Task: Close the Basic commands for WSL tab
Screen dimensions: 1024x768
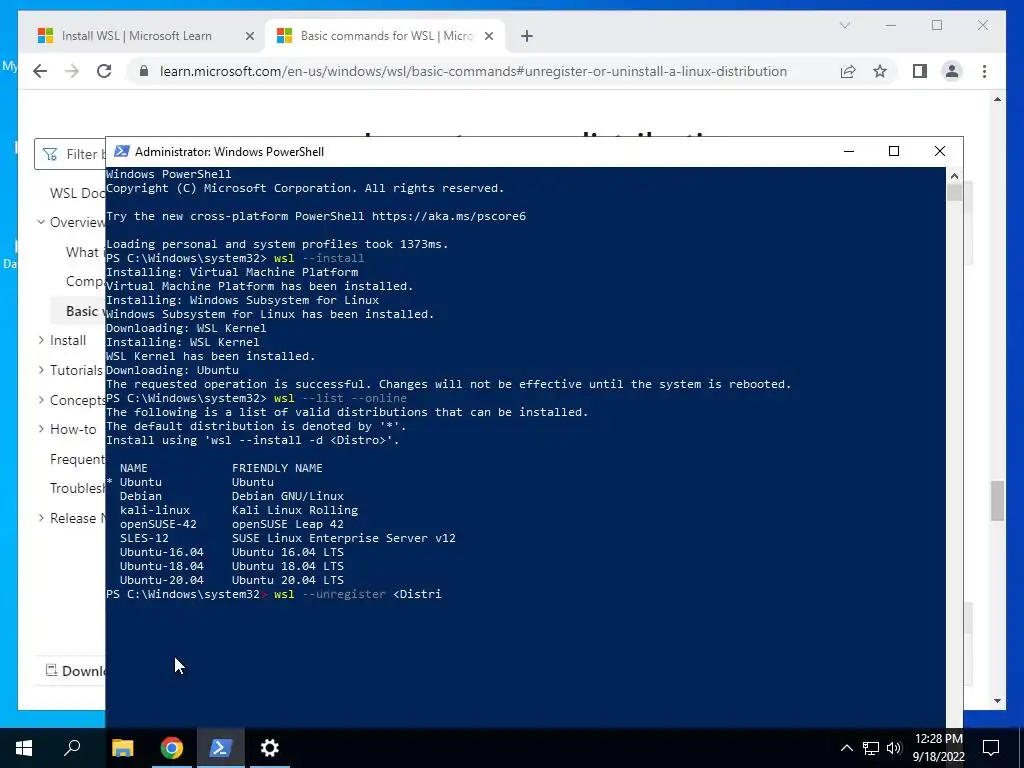Action: coord(488,36)
